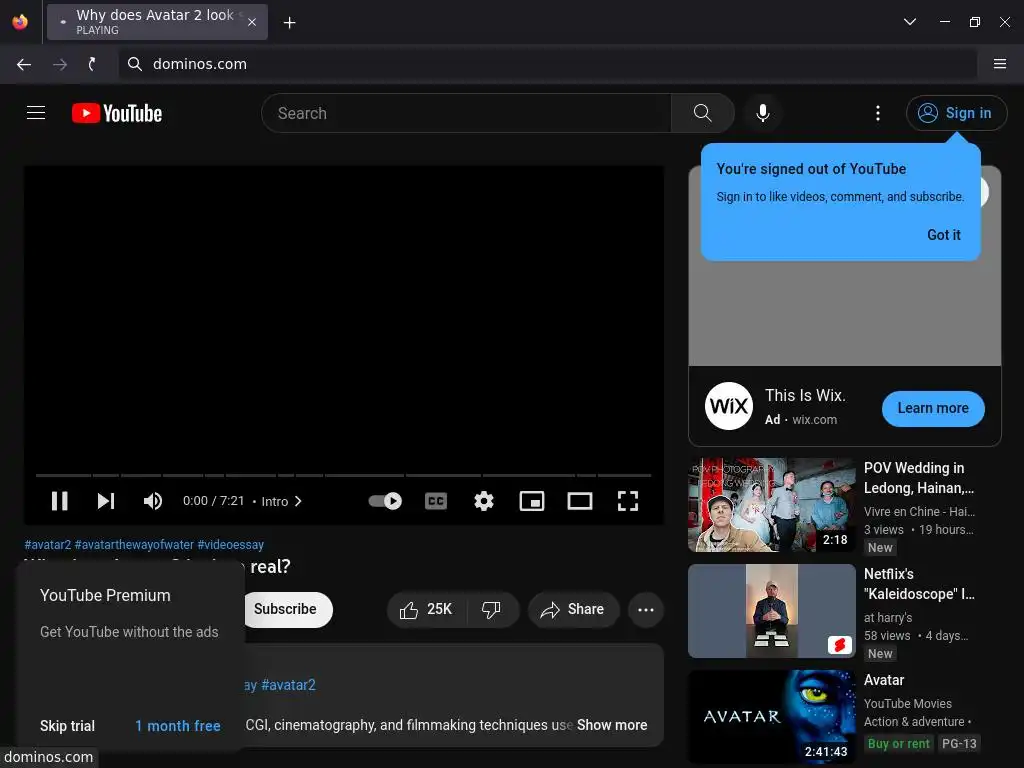The height and width of the screenshot is (768, 1024).
Task: Click the Firefox icon in the tab bar
Action: [20, 22]
